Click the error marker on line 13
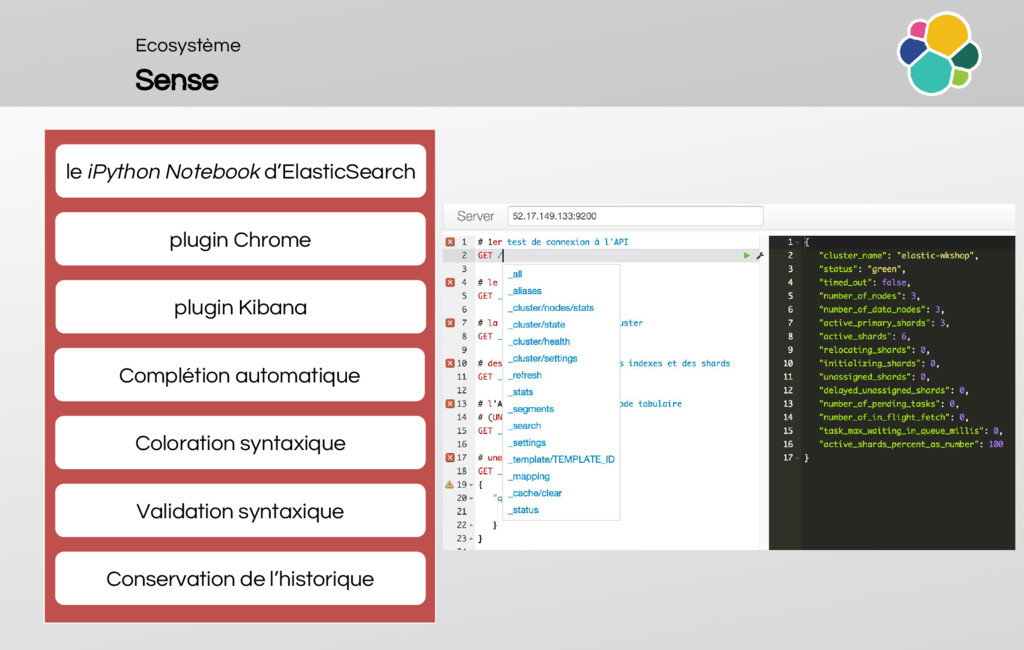This screenshot has width=1024, height=650. click(450, 404)
